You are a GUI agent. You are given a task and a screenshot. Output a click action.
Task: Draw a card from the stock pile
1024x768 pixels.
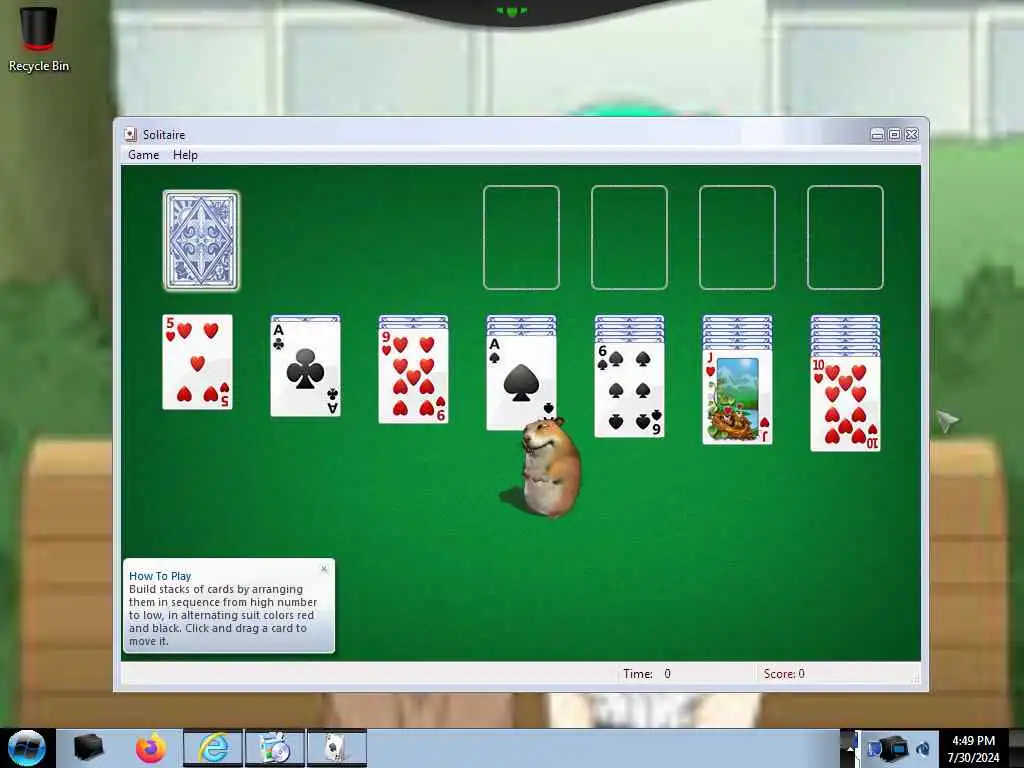click(x=201, y=240)
